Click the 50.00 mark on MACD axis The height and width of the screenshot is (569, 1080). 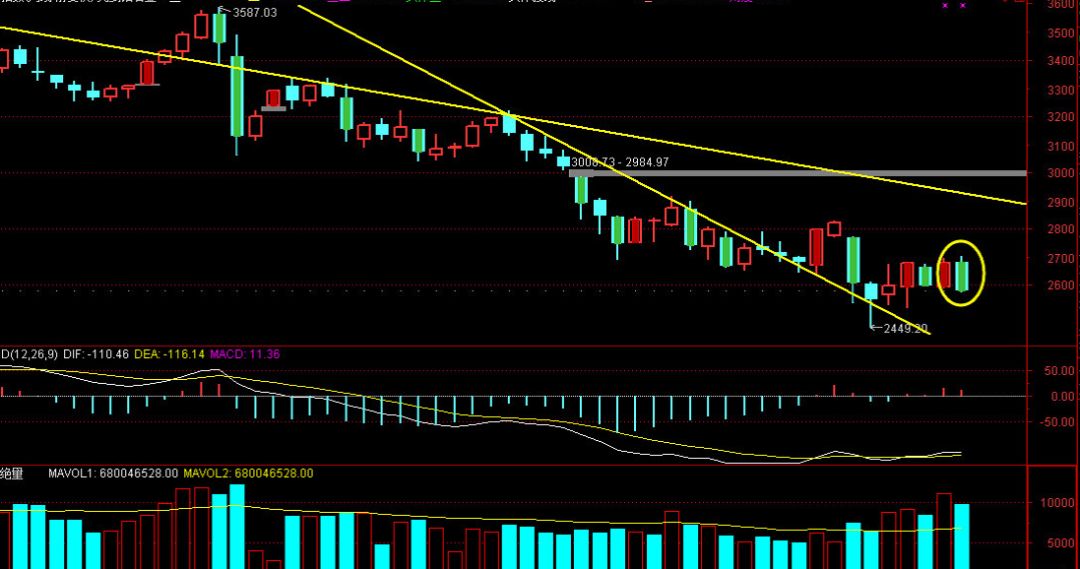(1057, 371)
